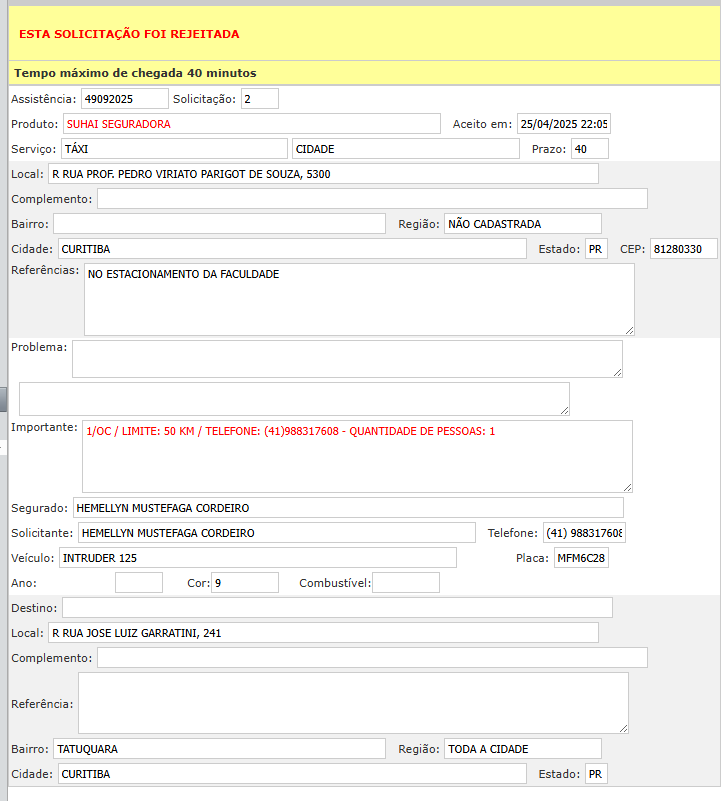Click the Telefone field
The image size is (724, 801).
[584, 533]
